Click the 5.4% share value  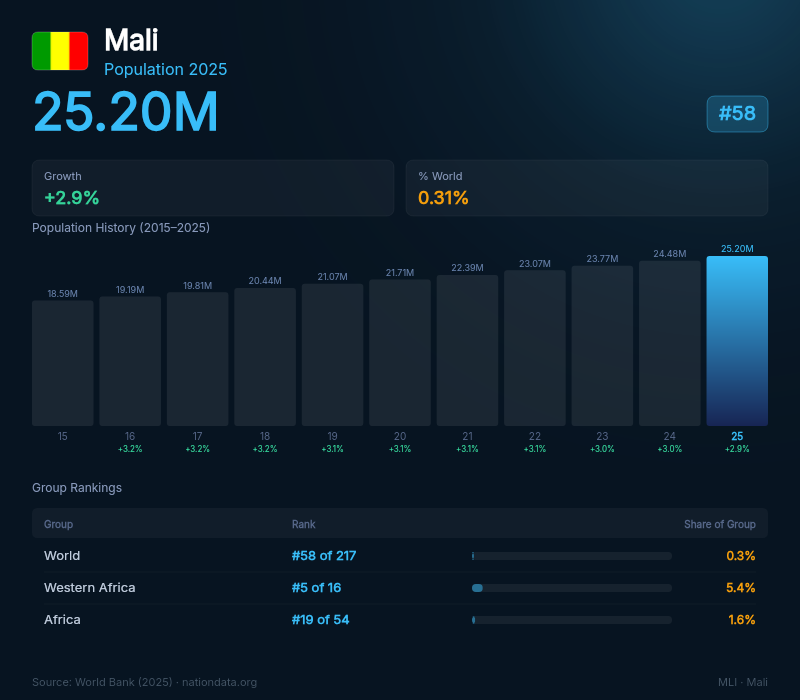pos(740,588)
